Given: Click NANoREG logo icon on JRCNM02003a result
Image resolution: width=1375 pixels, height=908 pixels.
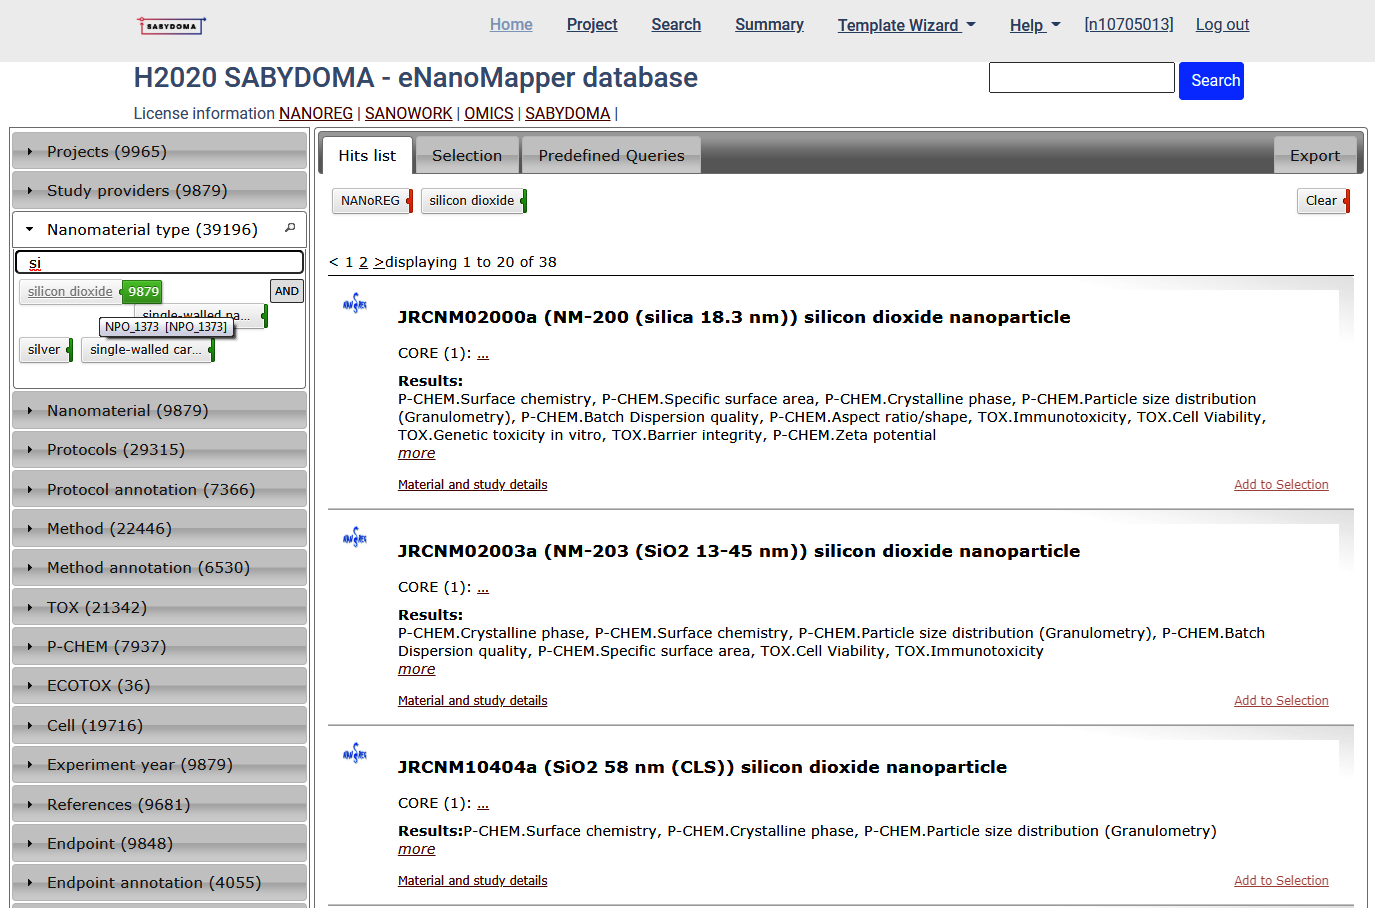Looking at the screenshot, I should tap(355, 537).
